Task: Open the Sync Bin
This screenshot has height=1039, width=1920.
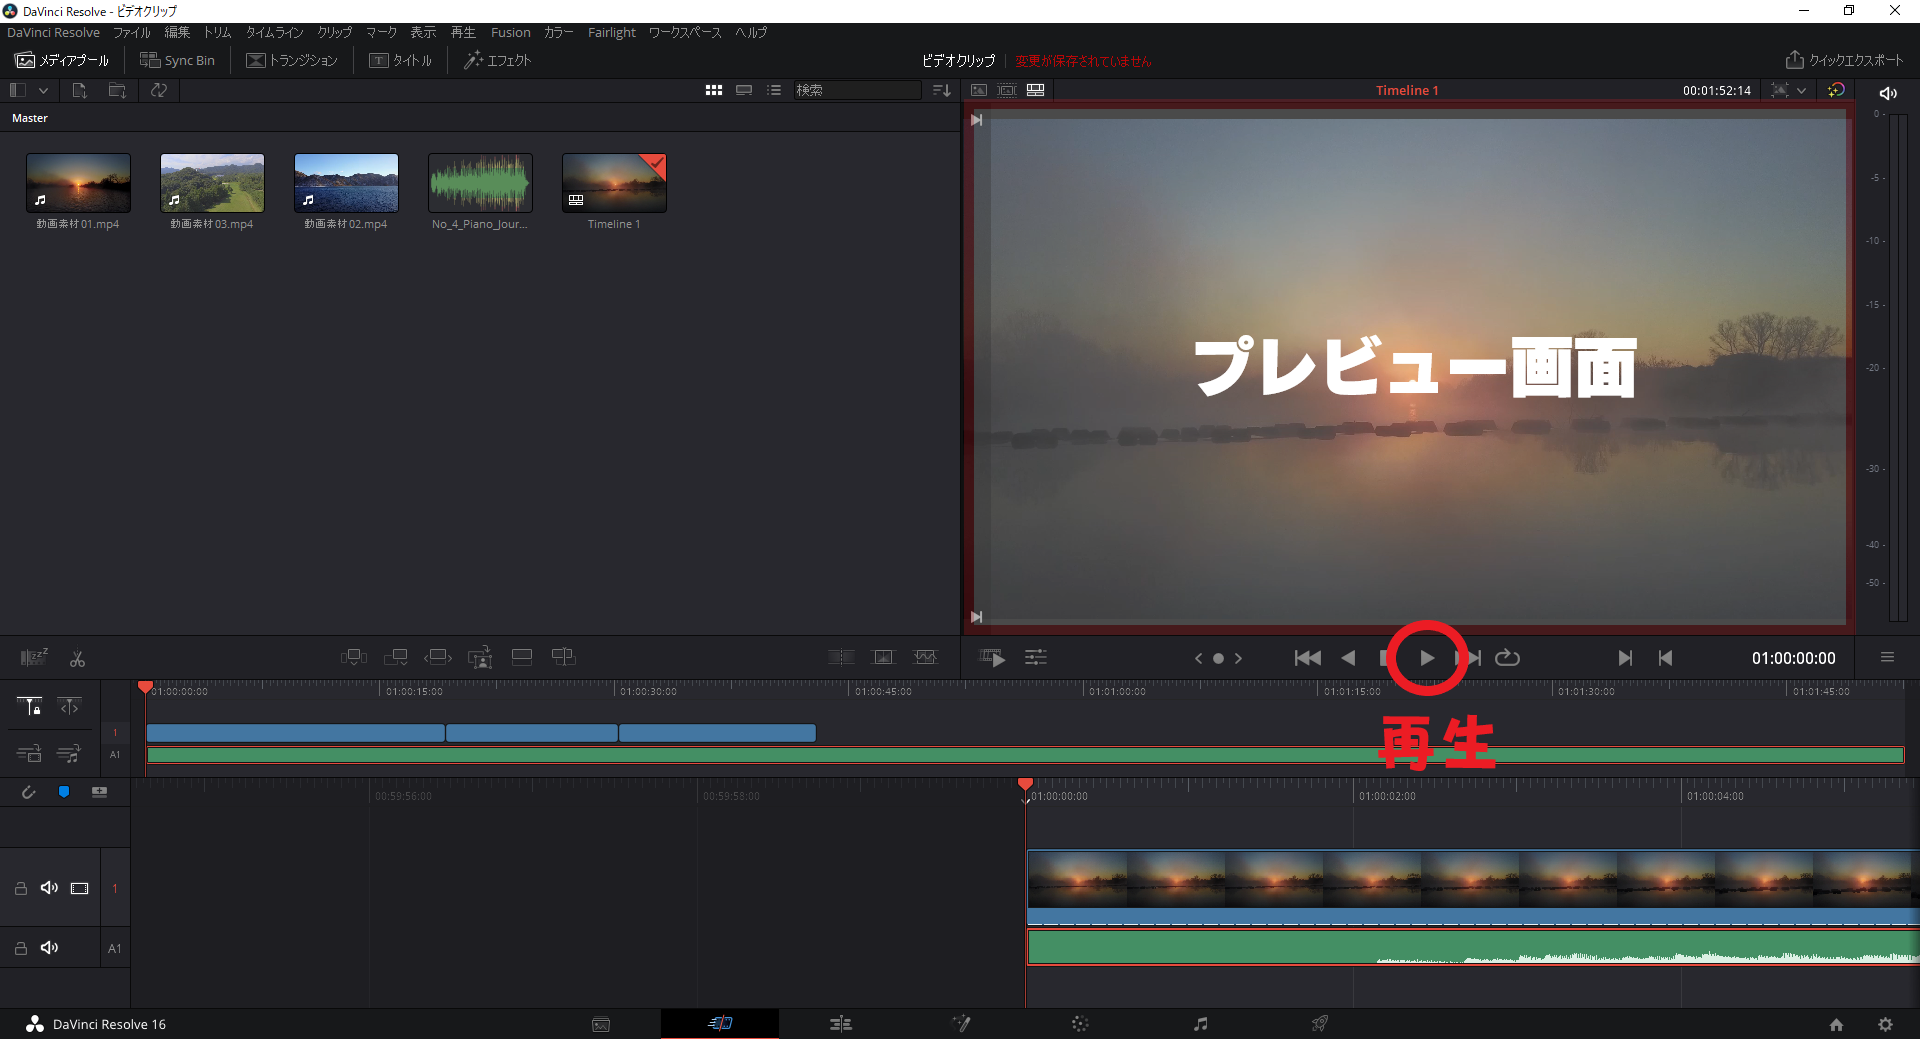Action: click(x=177, y=60)
